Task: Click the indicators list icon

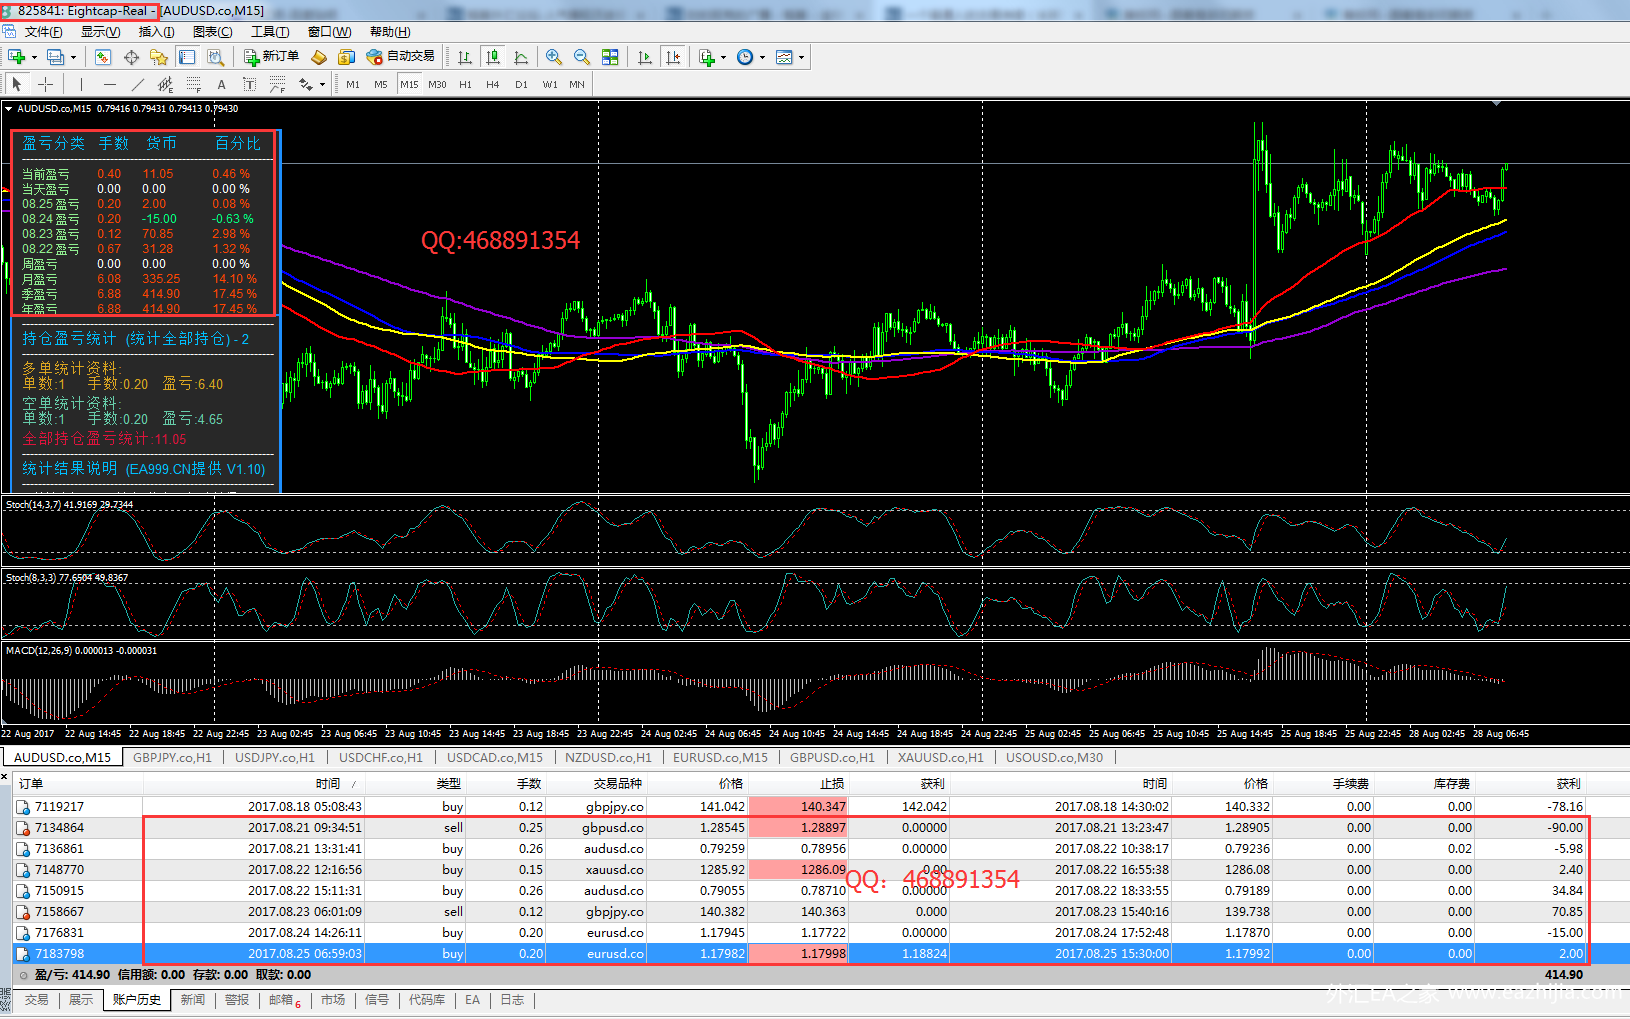Action: point(707,57)
